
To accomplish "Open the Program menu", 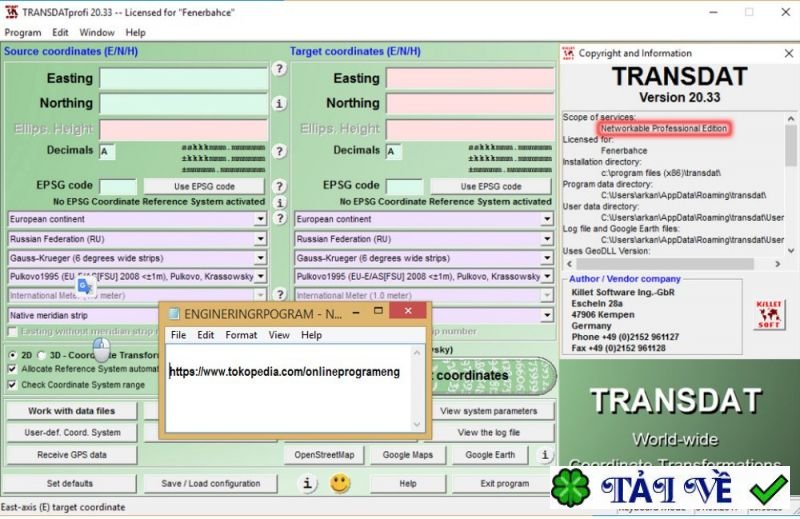I will pos(23,33).
